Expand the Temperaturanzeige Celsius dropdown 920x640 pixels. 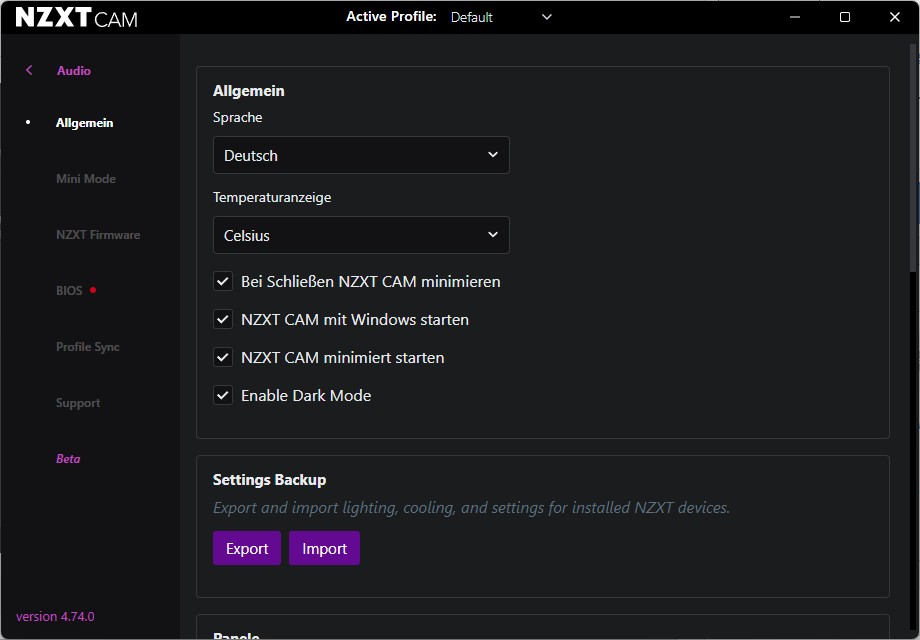361,235
